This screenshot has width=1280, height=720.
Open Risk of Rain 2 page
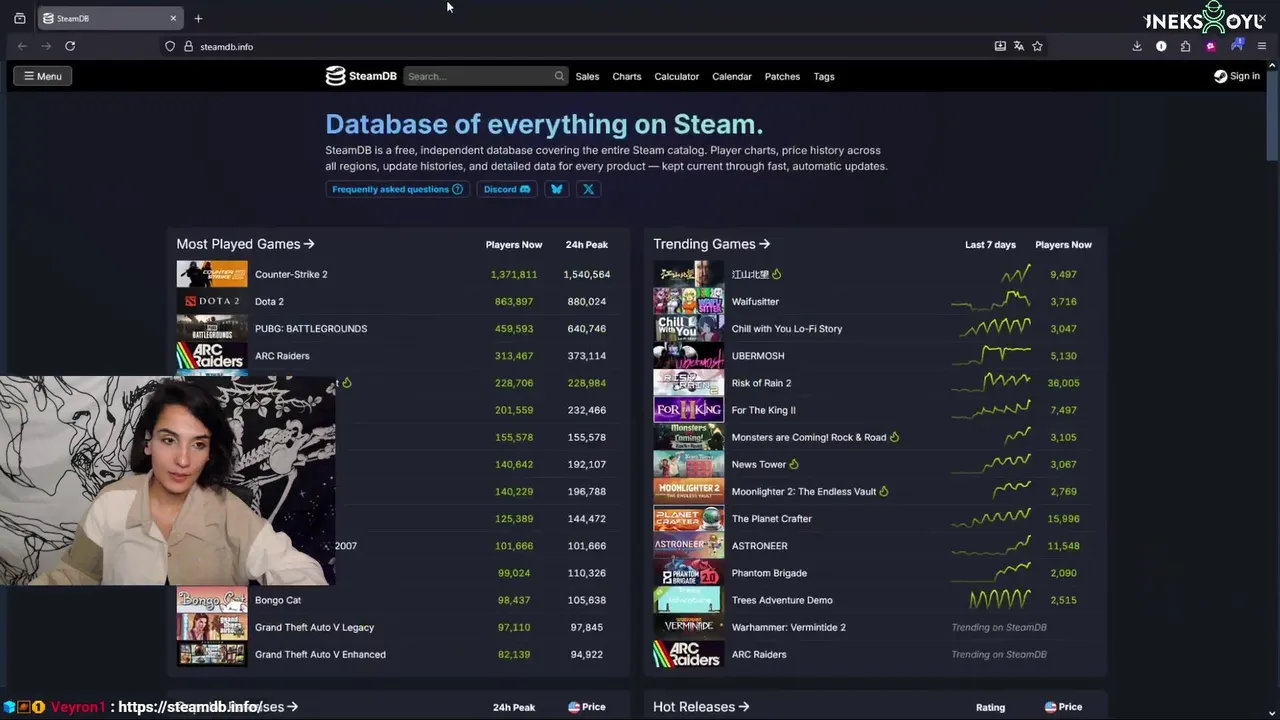pos(761,383)
